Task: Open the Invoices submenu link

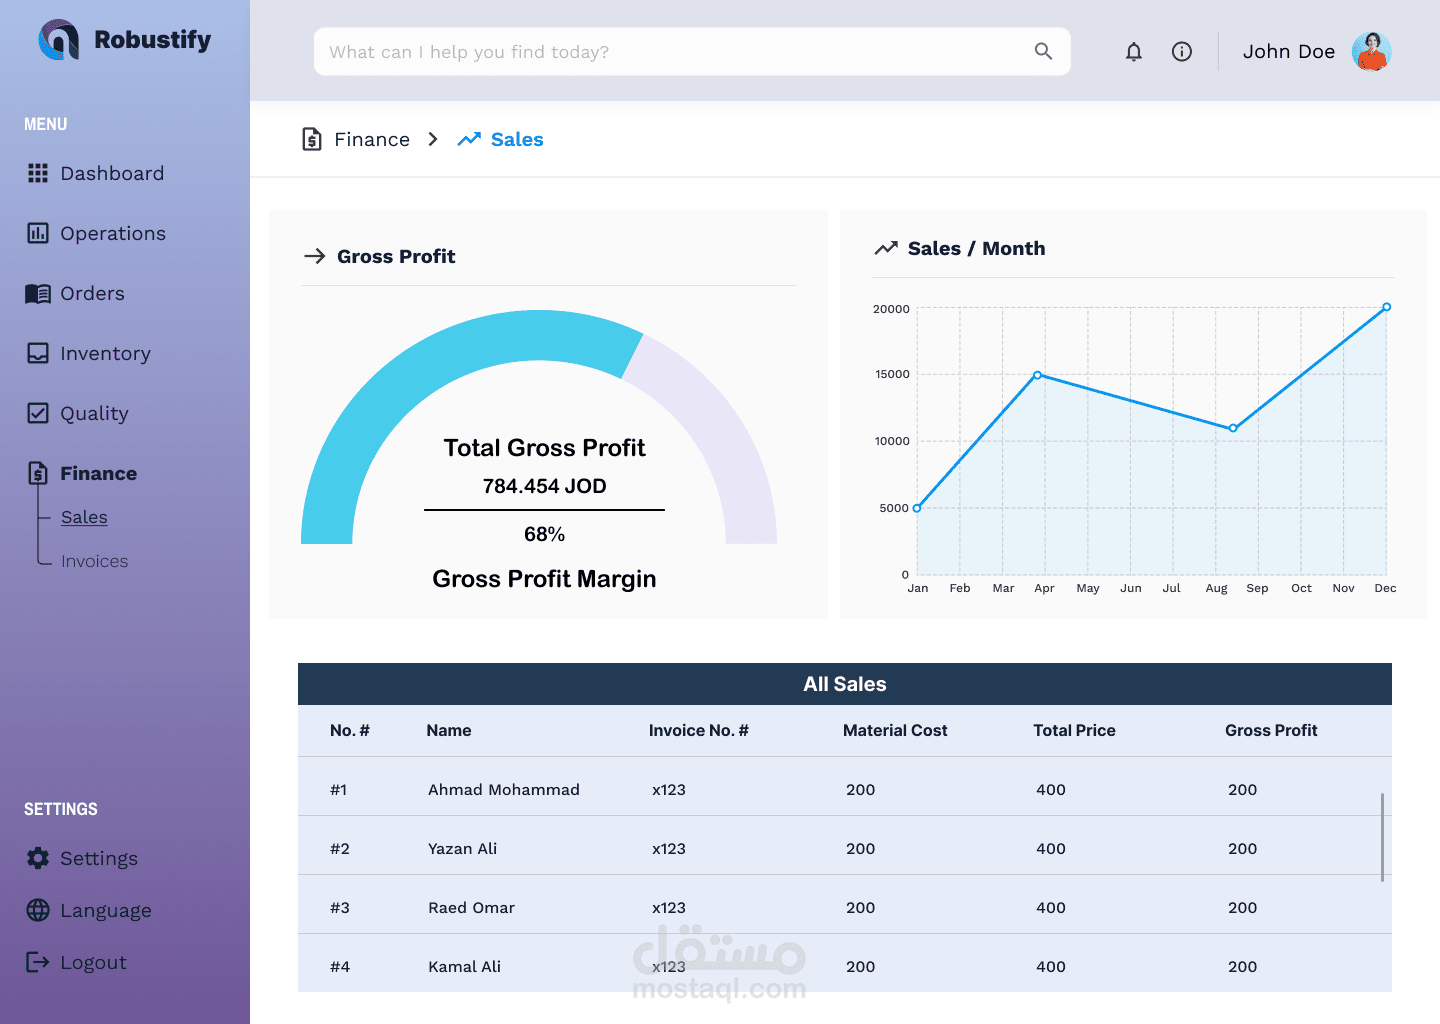Action: coord(94,561)
